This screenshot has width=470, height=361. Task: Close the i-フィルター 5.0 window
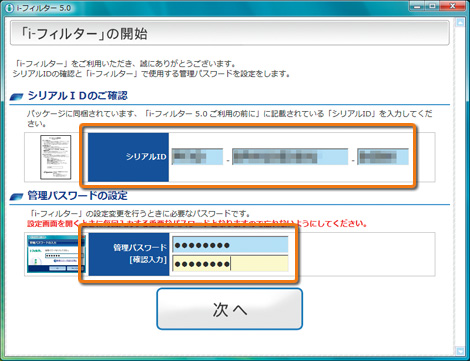[x=453, y=6]
